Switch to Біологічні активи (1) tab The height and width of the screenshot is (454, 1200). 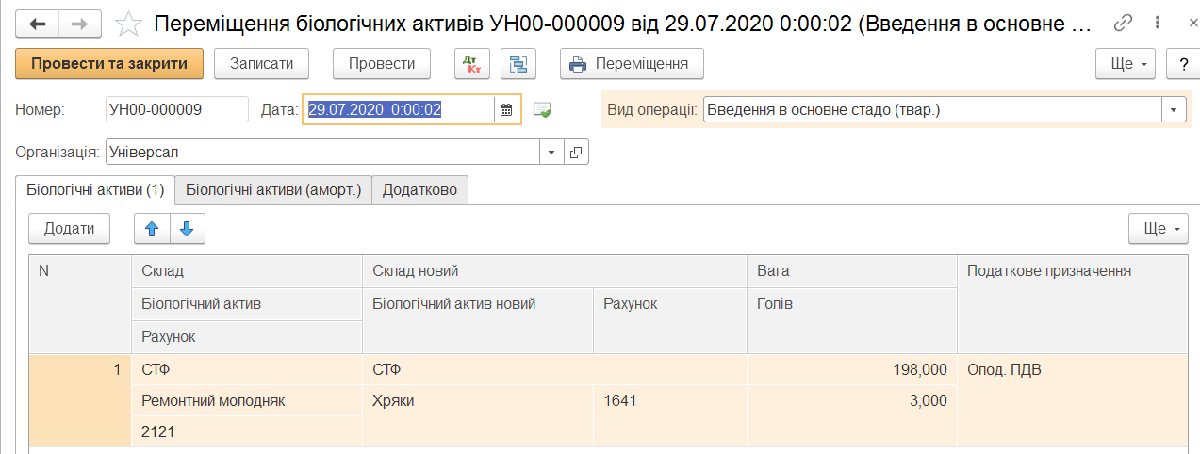click(95, 190)
